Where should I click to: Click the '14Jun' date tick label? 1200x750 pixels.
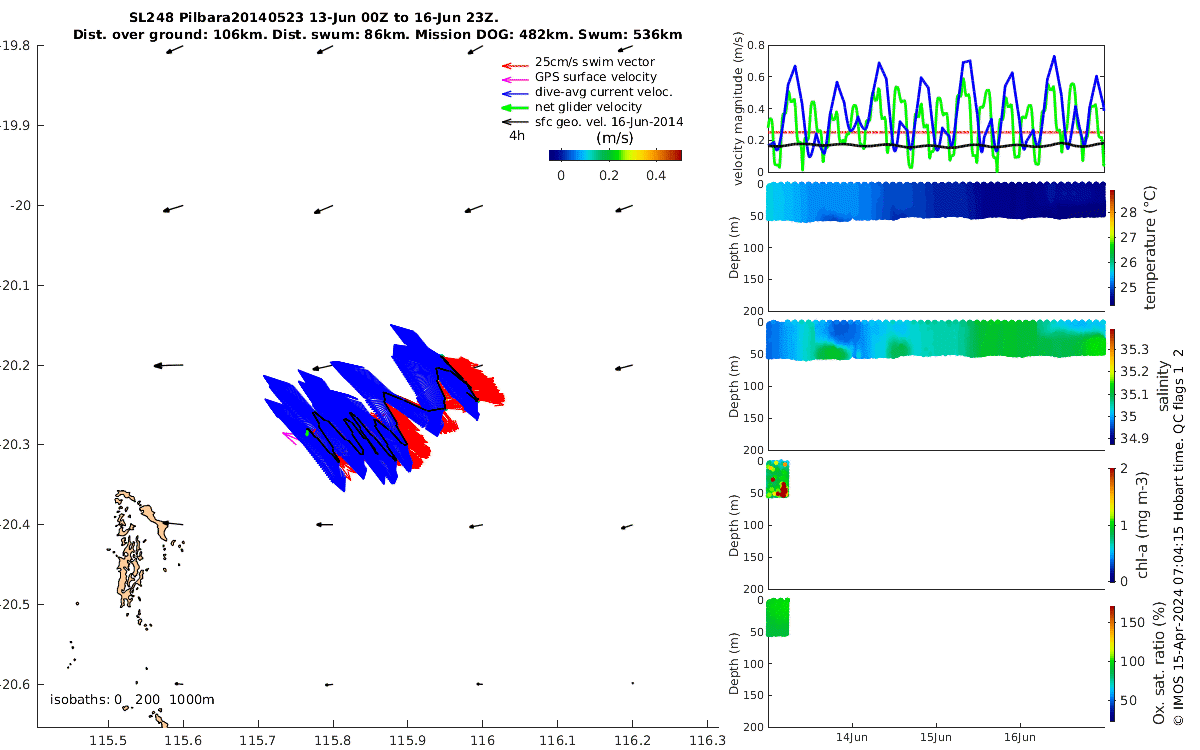point(852,736)
